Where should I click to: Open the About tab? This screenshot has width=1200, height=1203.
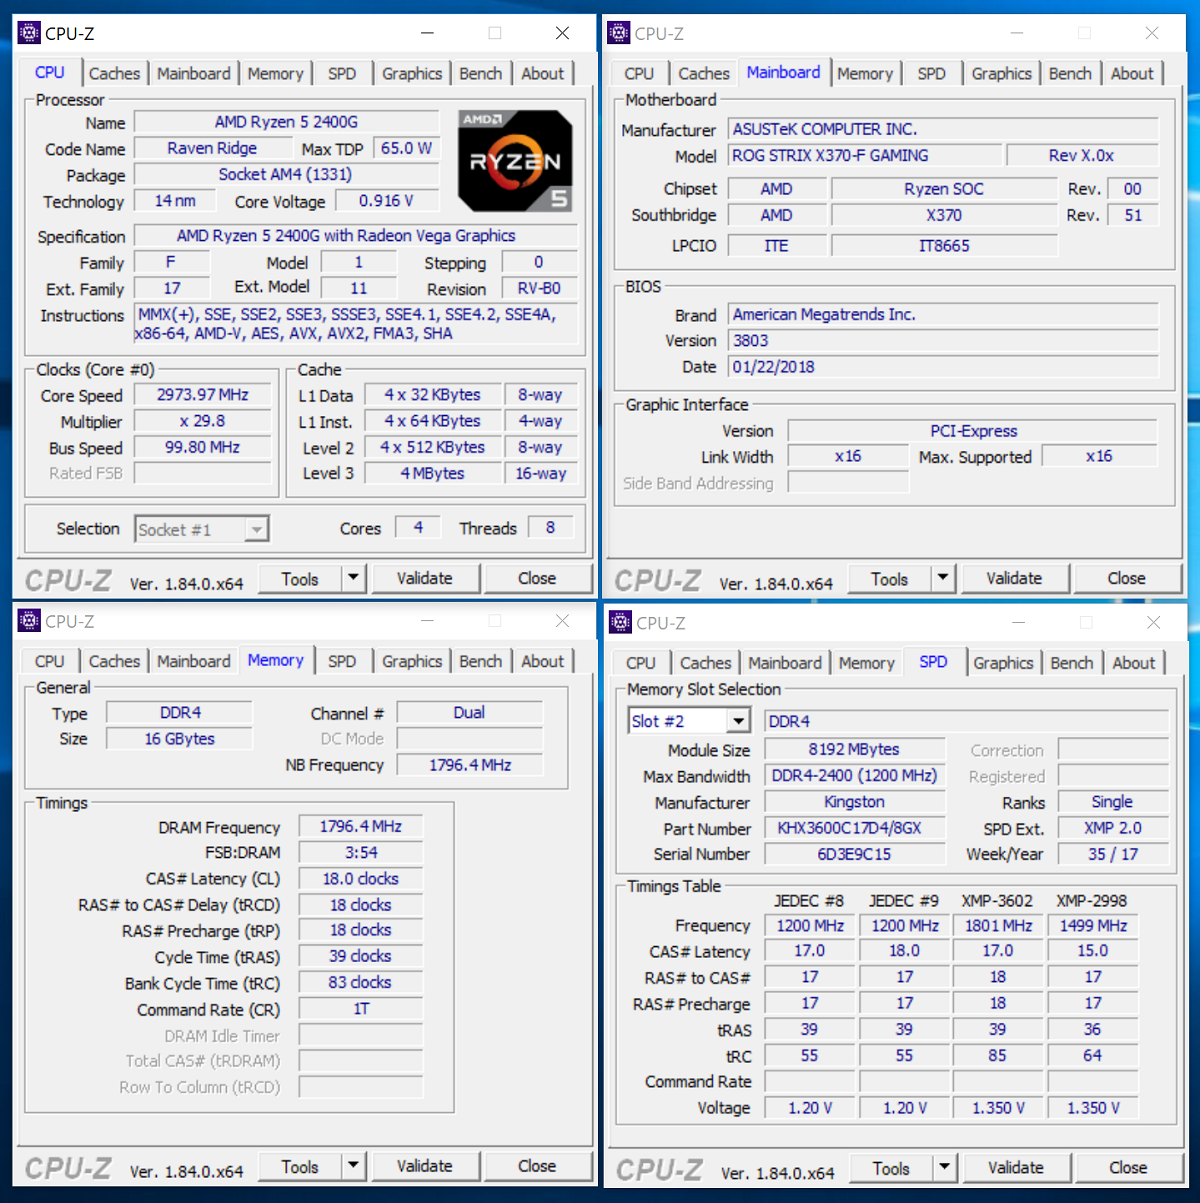tap(543, 72)
